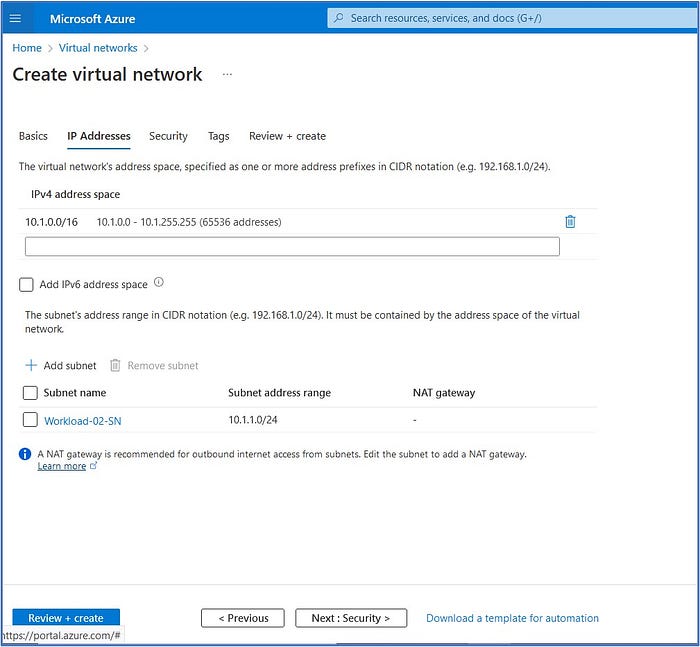Click the Review + create button
700x647 pixels.
pyautogui.click(x=66, y=618)
